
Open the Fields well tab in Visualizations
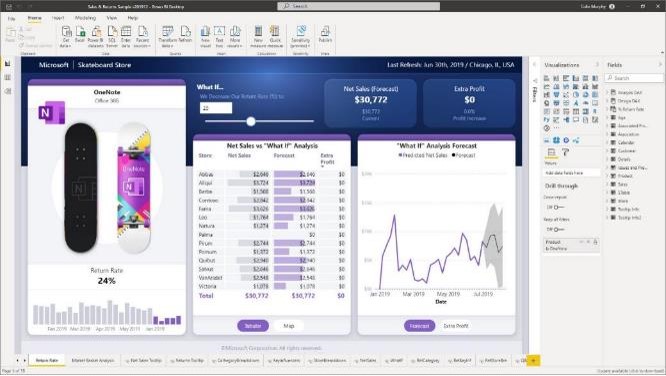click(x=551, y=152)
